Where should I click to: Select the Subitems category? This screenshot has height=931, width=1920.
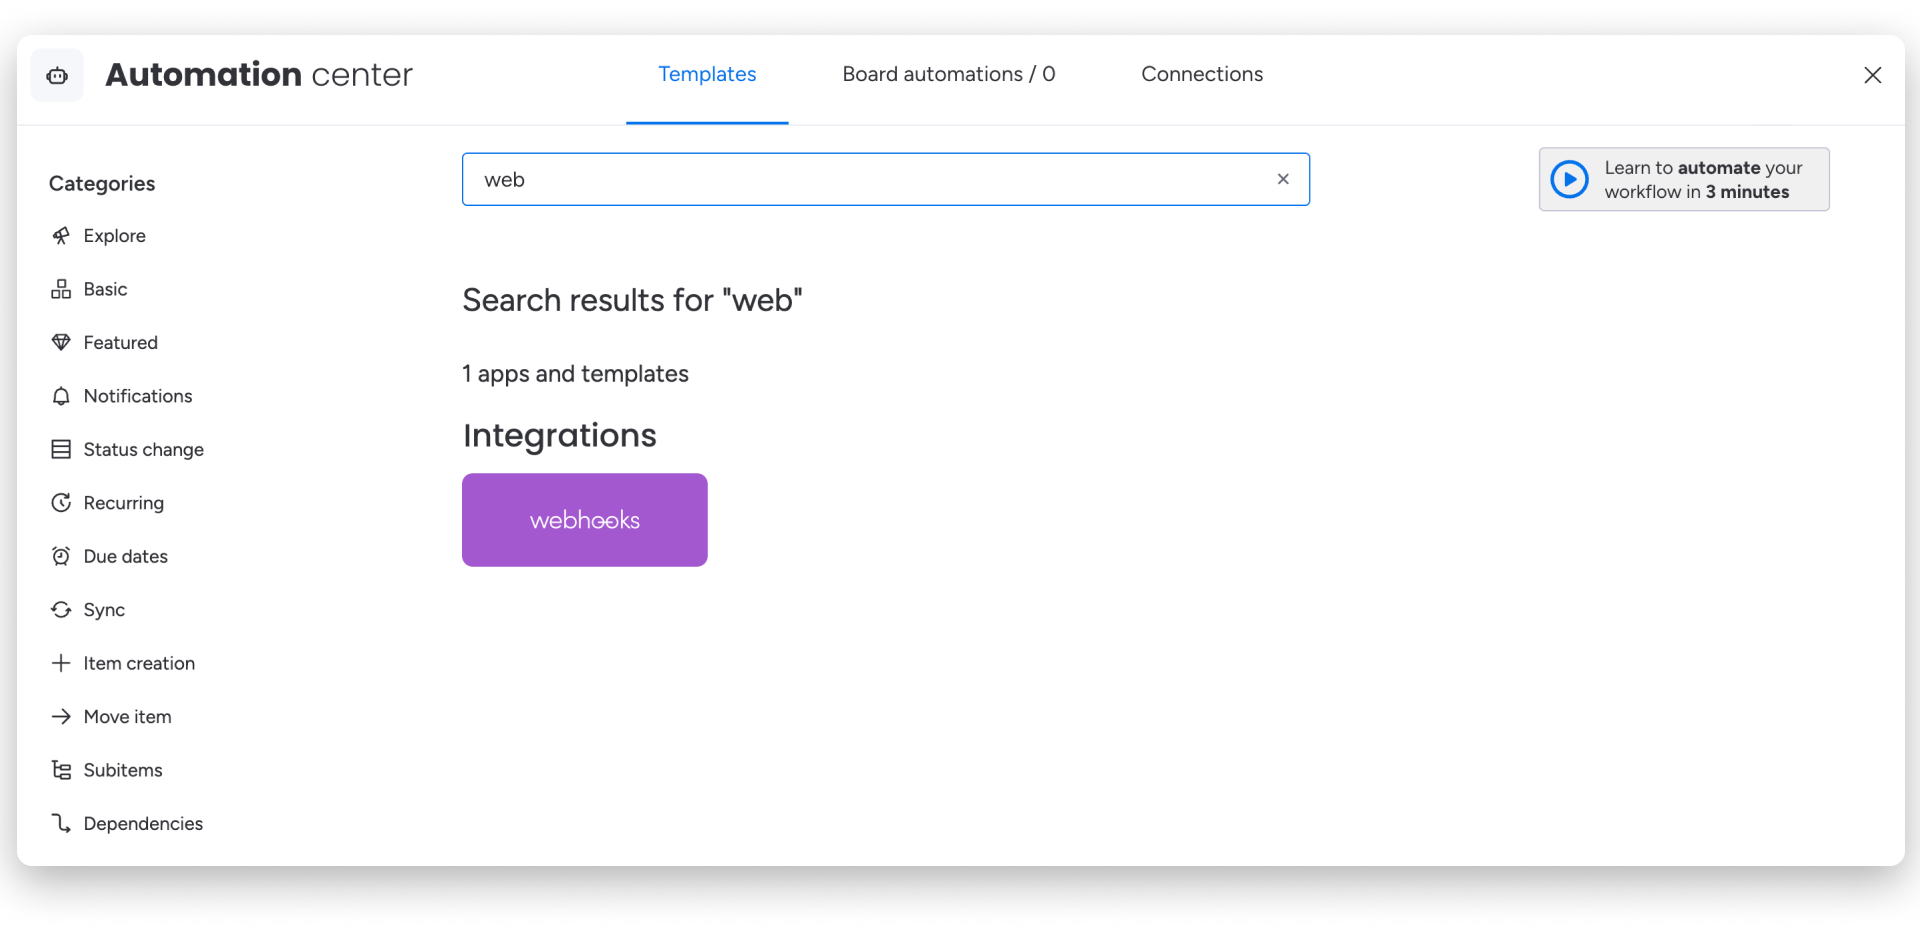(123, 770)
